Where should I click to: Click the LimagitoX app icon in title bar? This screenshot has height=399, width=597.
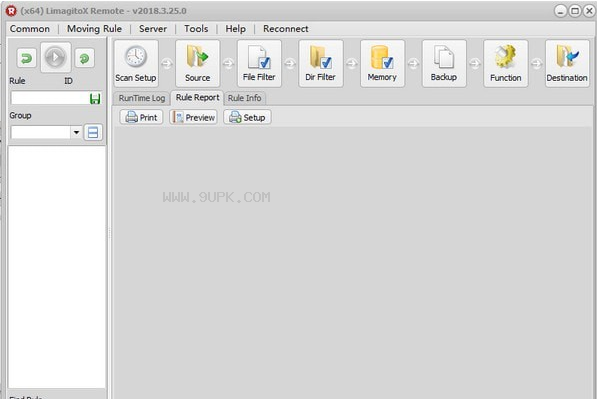pos(11,11)
